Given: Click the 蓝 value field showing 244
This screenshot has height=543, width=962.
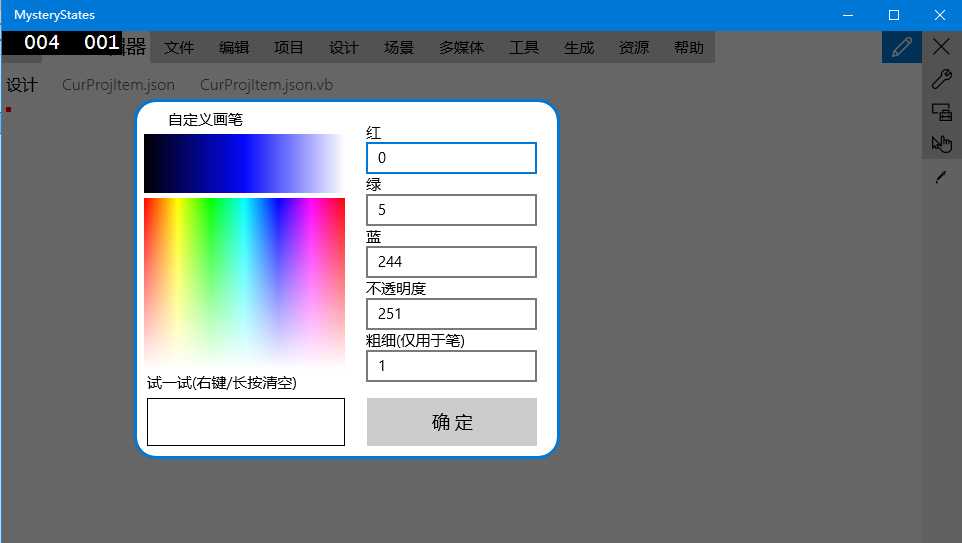Looking at the screenshot, I should pyautogui.click(x=452, y=262).
